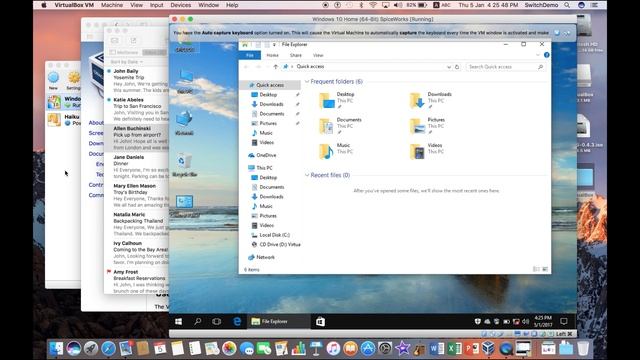Open the Windows Store taskbar icon
Screen dimensions: 640x360
click(320, 322)
